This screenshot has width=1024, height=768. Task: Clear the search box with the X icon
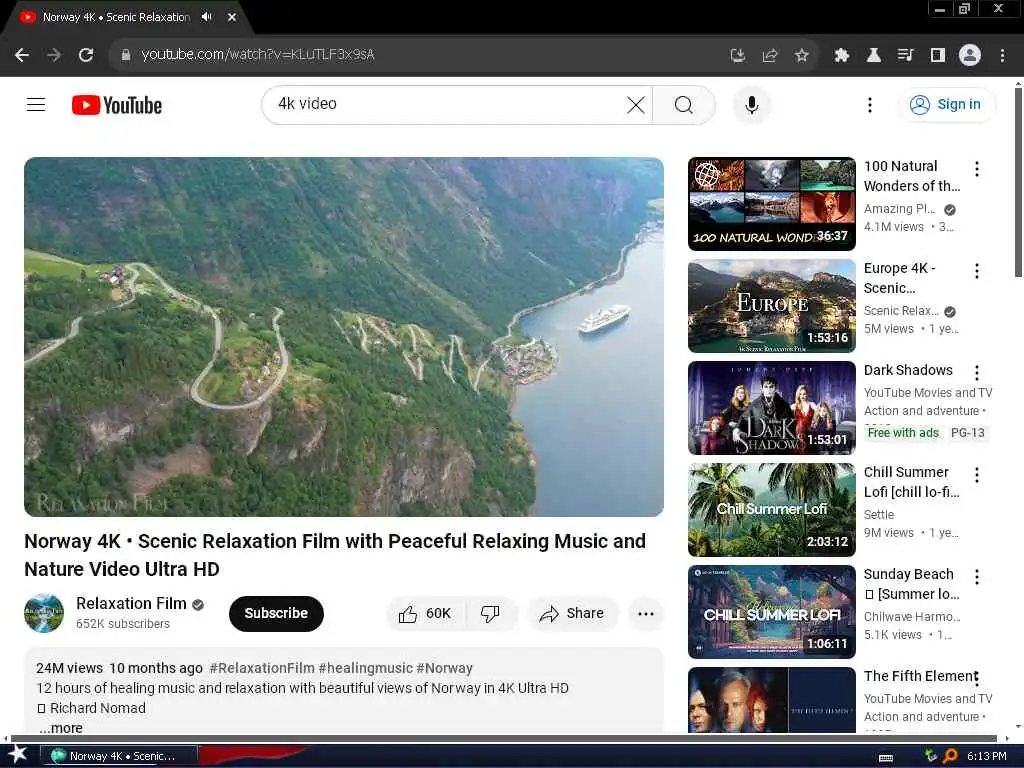point(635,104)
